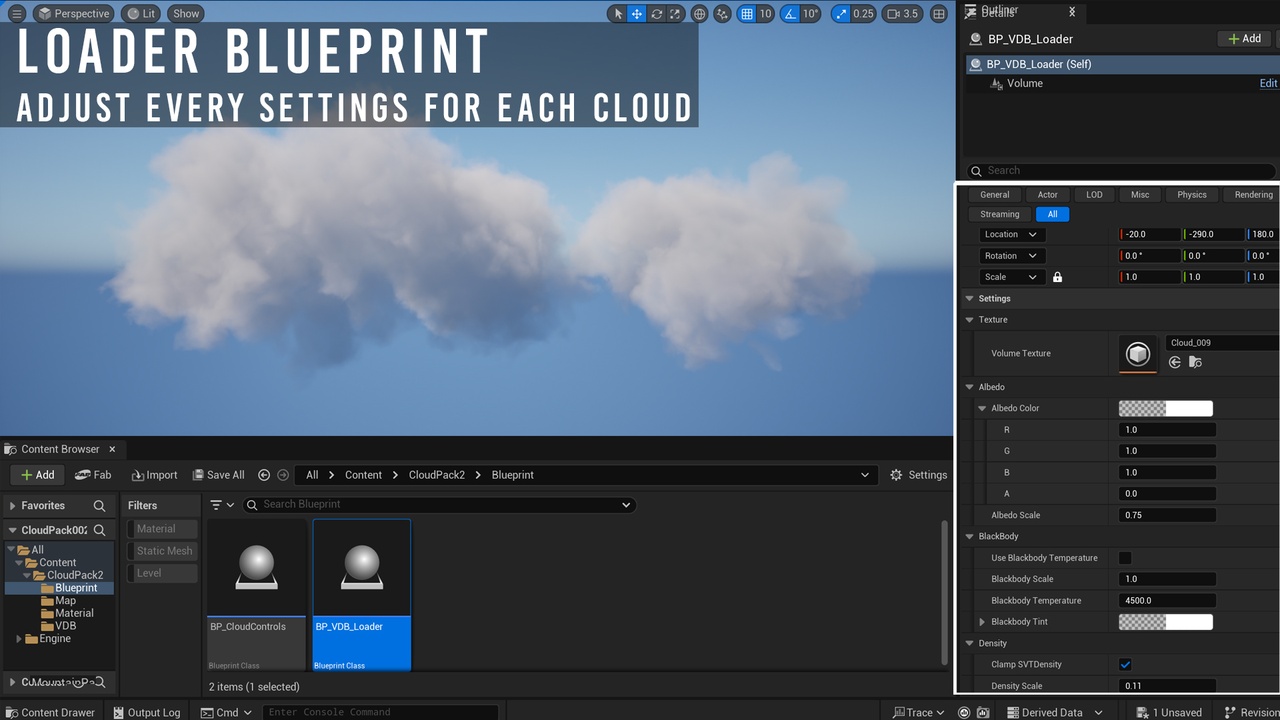The width and height of the screenshot is (1280, 720).
Task: Open the Blackbody Tint color swatch
Action: [x=1165, y=622]
